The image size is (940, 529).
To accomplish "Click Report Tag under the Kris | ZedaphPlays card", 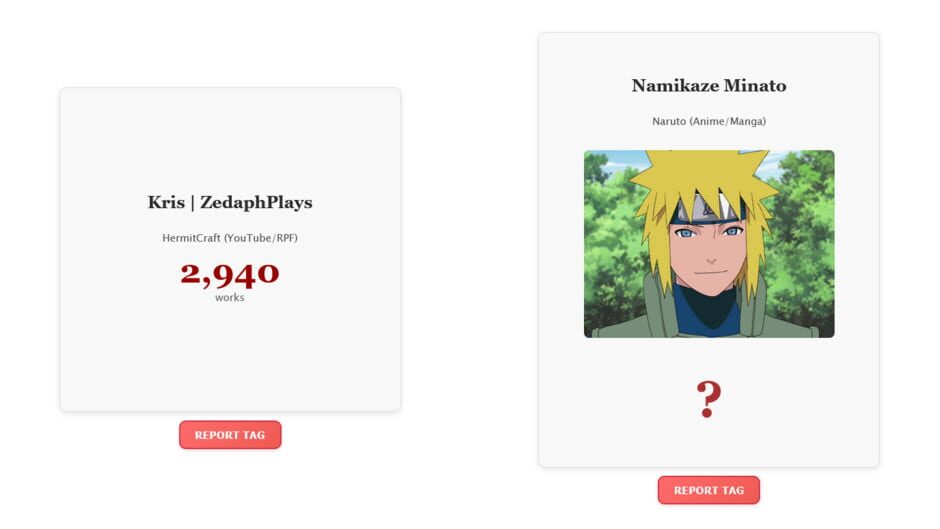I will pos(230,435).
